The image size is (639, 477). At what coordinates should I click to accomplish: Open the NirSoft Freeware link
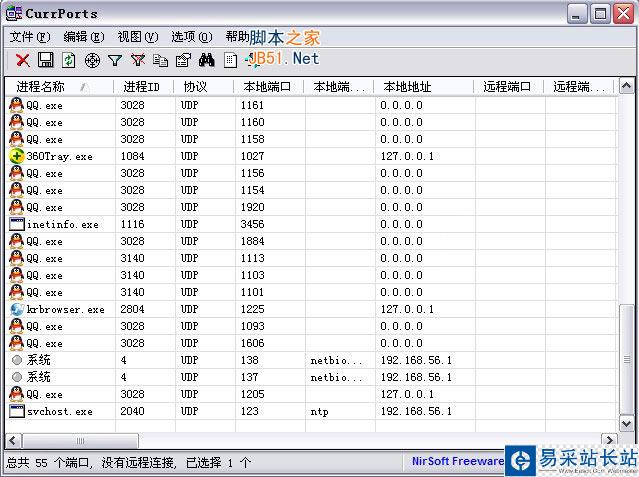point(458,461)
